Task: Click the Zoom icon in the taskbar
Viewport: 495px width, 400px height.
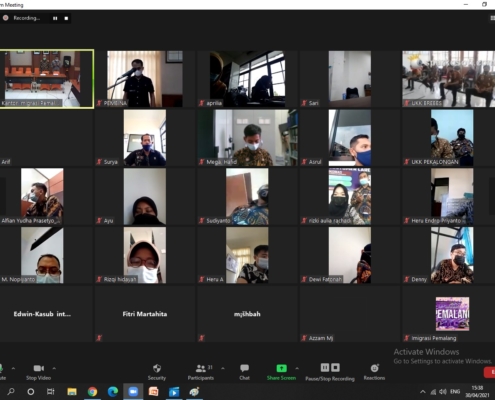Action: pyautogui.click(x=133, y=392)
